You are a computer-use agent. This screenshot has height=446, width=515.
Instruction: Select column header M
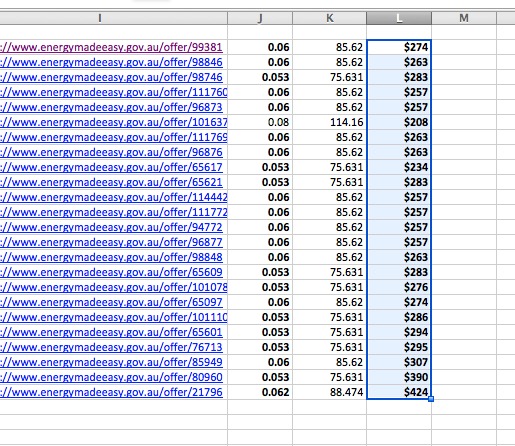point(464,18)
